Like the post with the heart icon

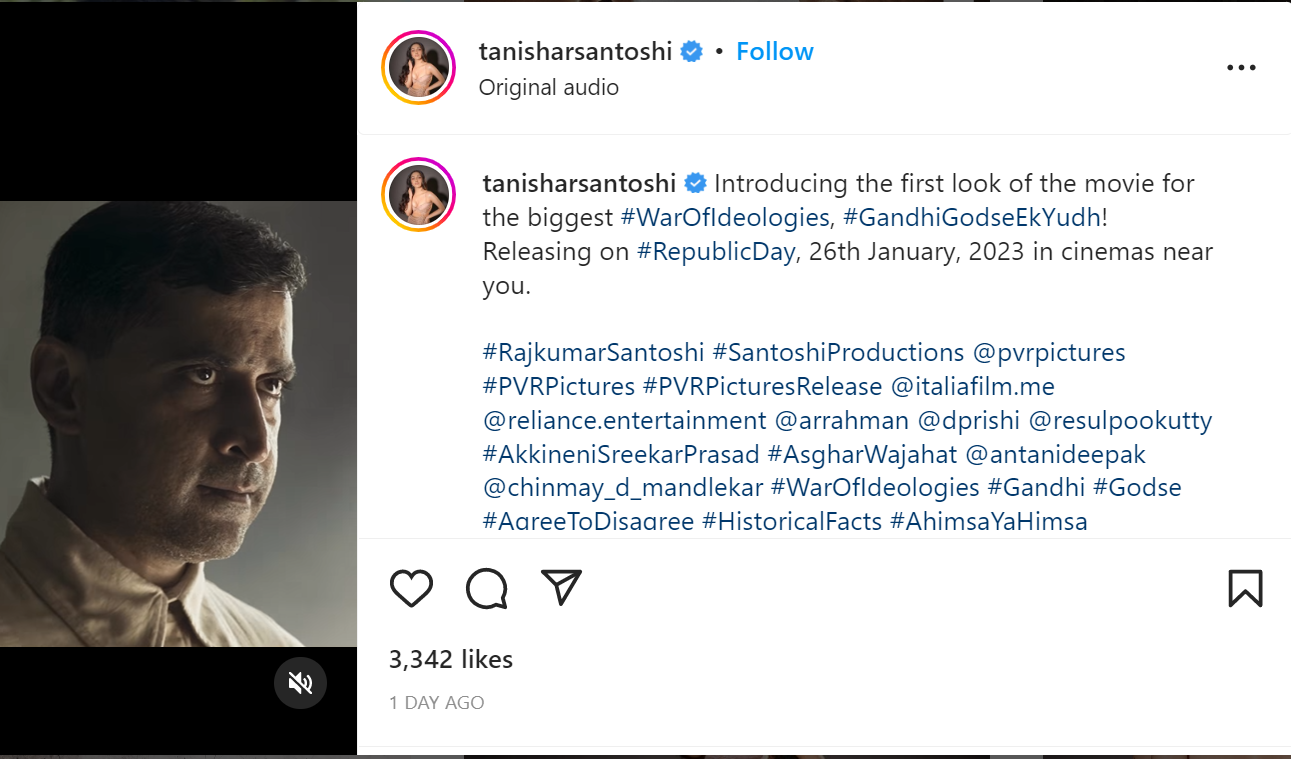pyautogui.click(x=411, y=589)
